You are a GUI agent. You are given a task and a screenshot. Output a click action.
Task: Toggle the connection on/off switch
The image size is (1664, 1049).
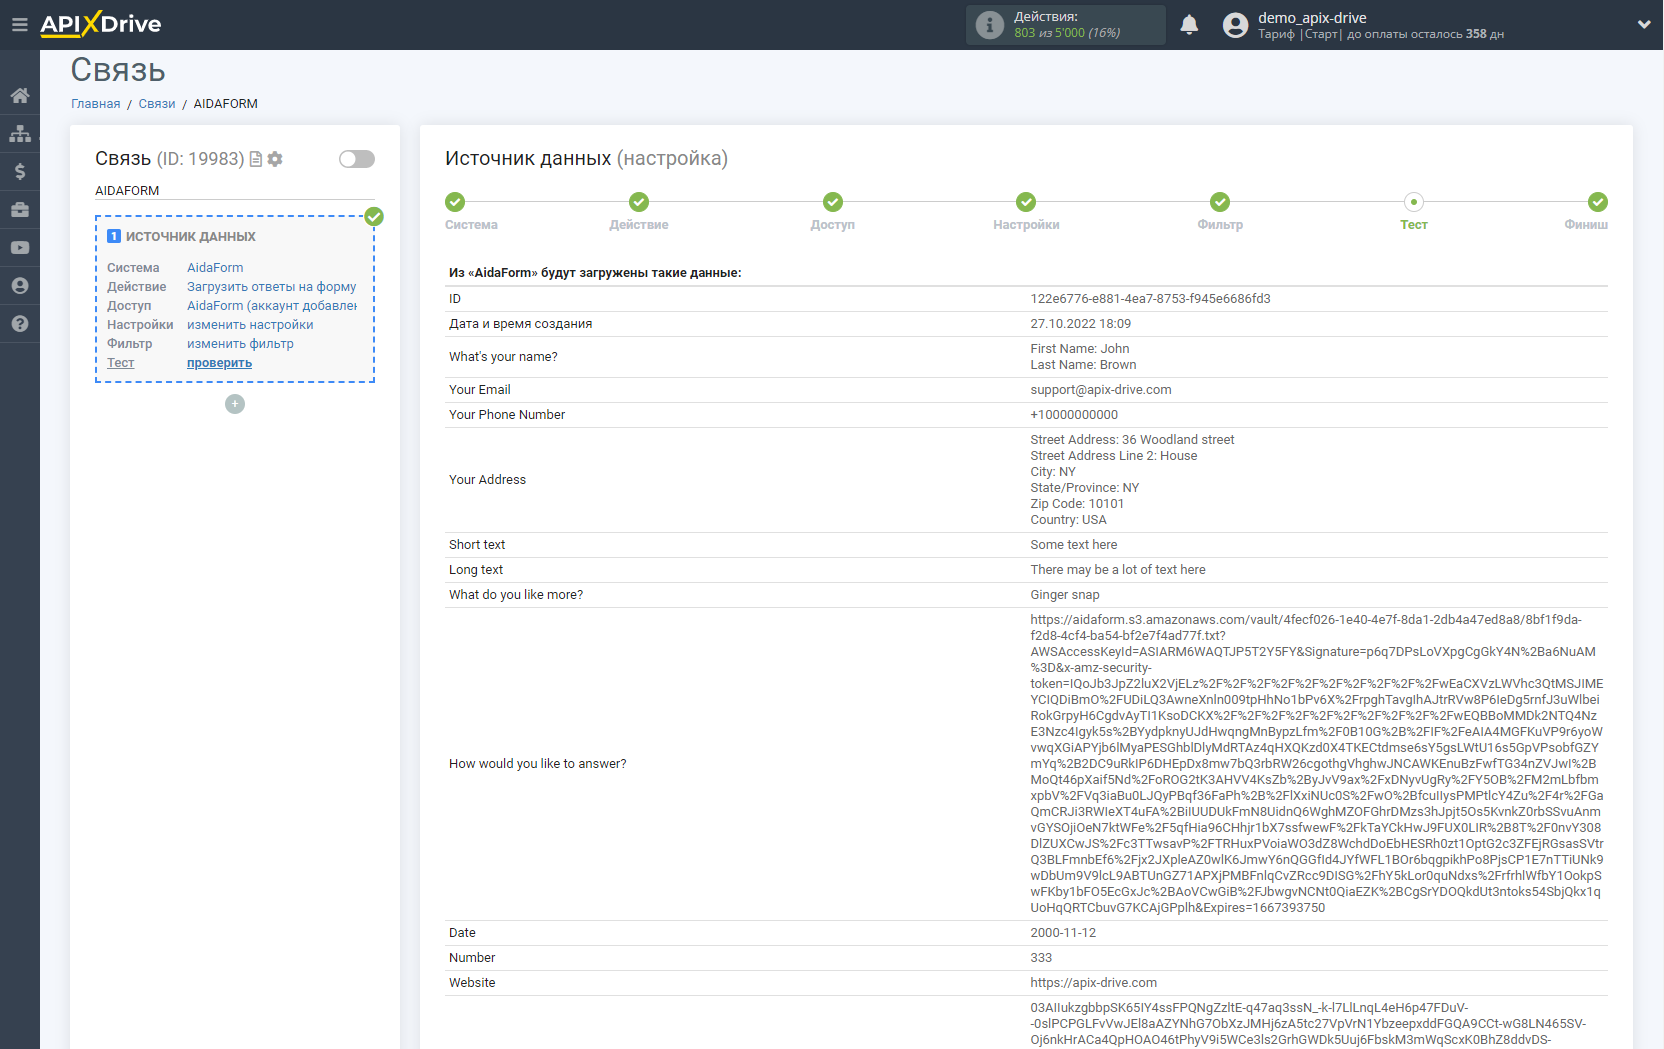pos(357,159)
